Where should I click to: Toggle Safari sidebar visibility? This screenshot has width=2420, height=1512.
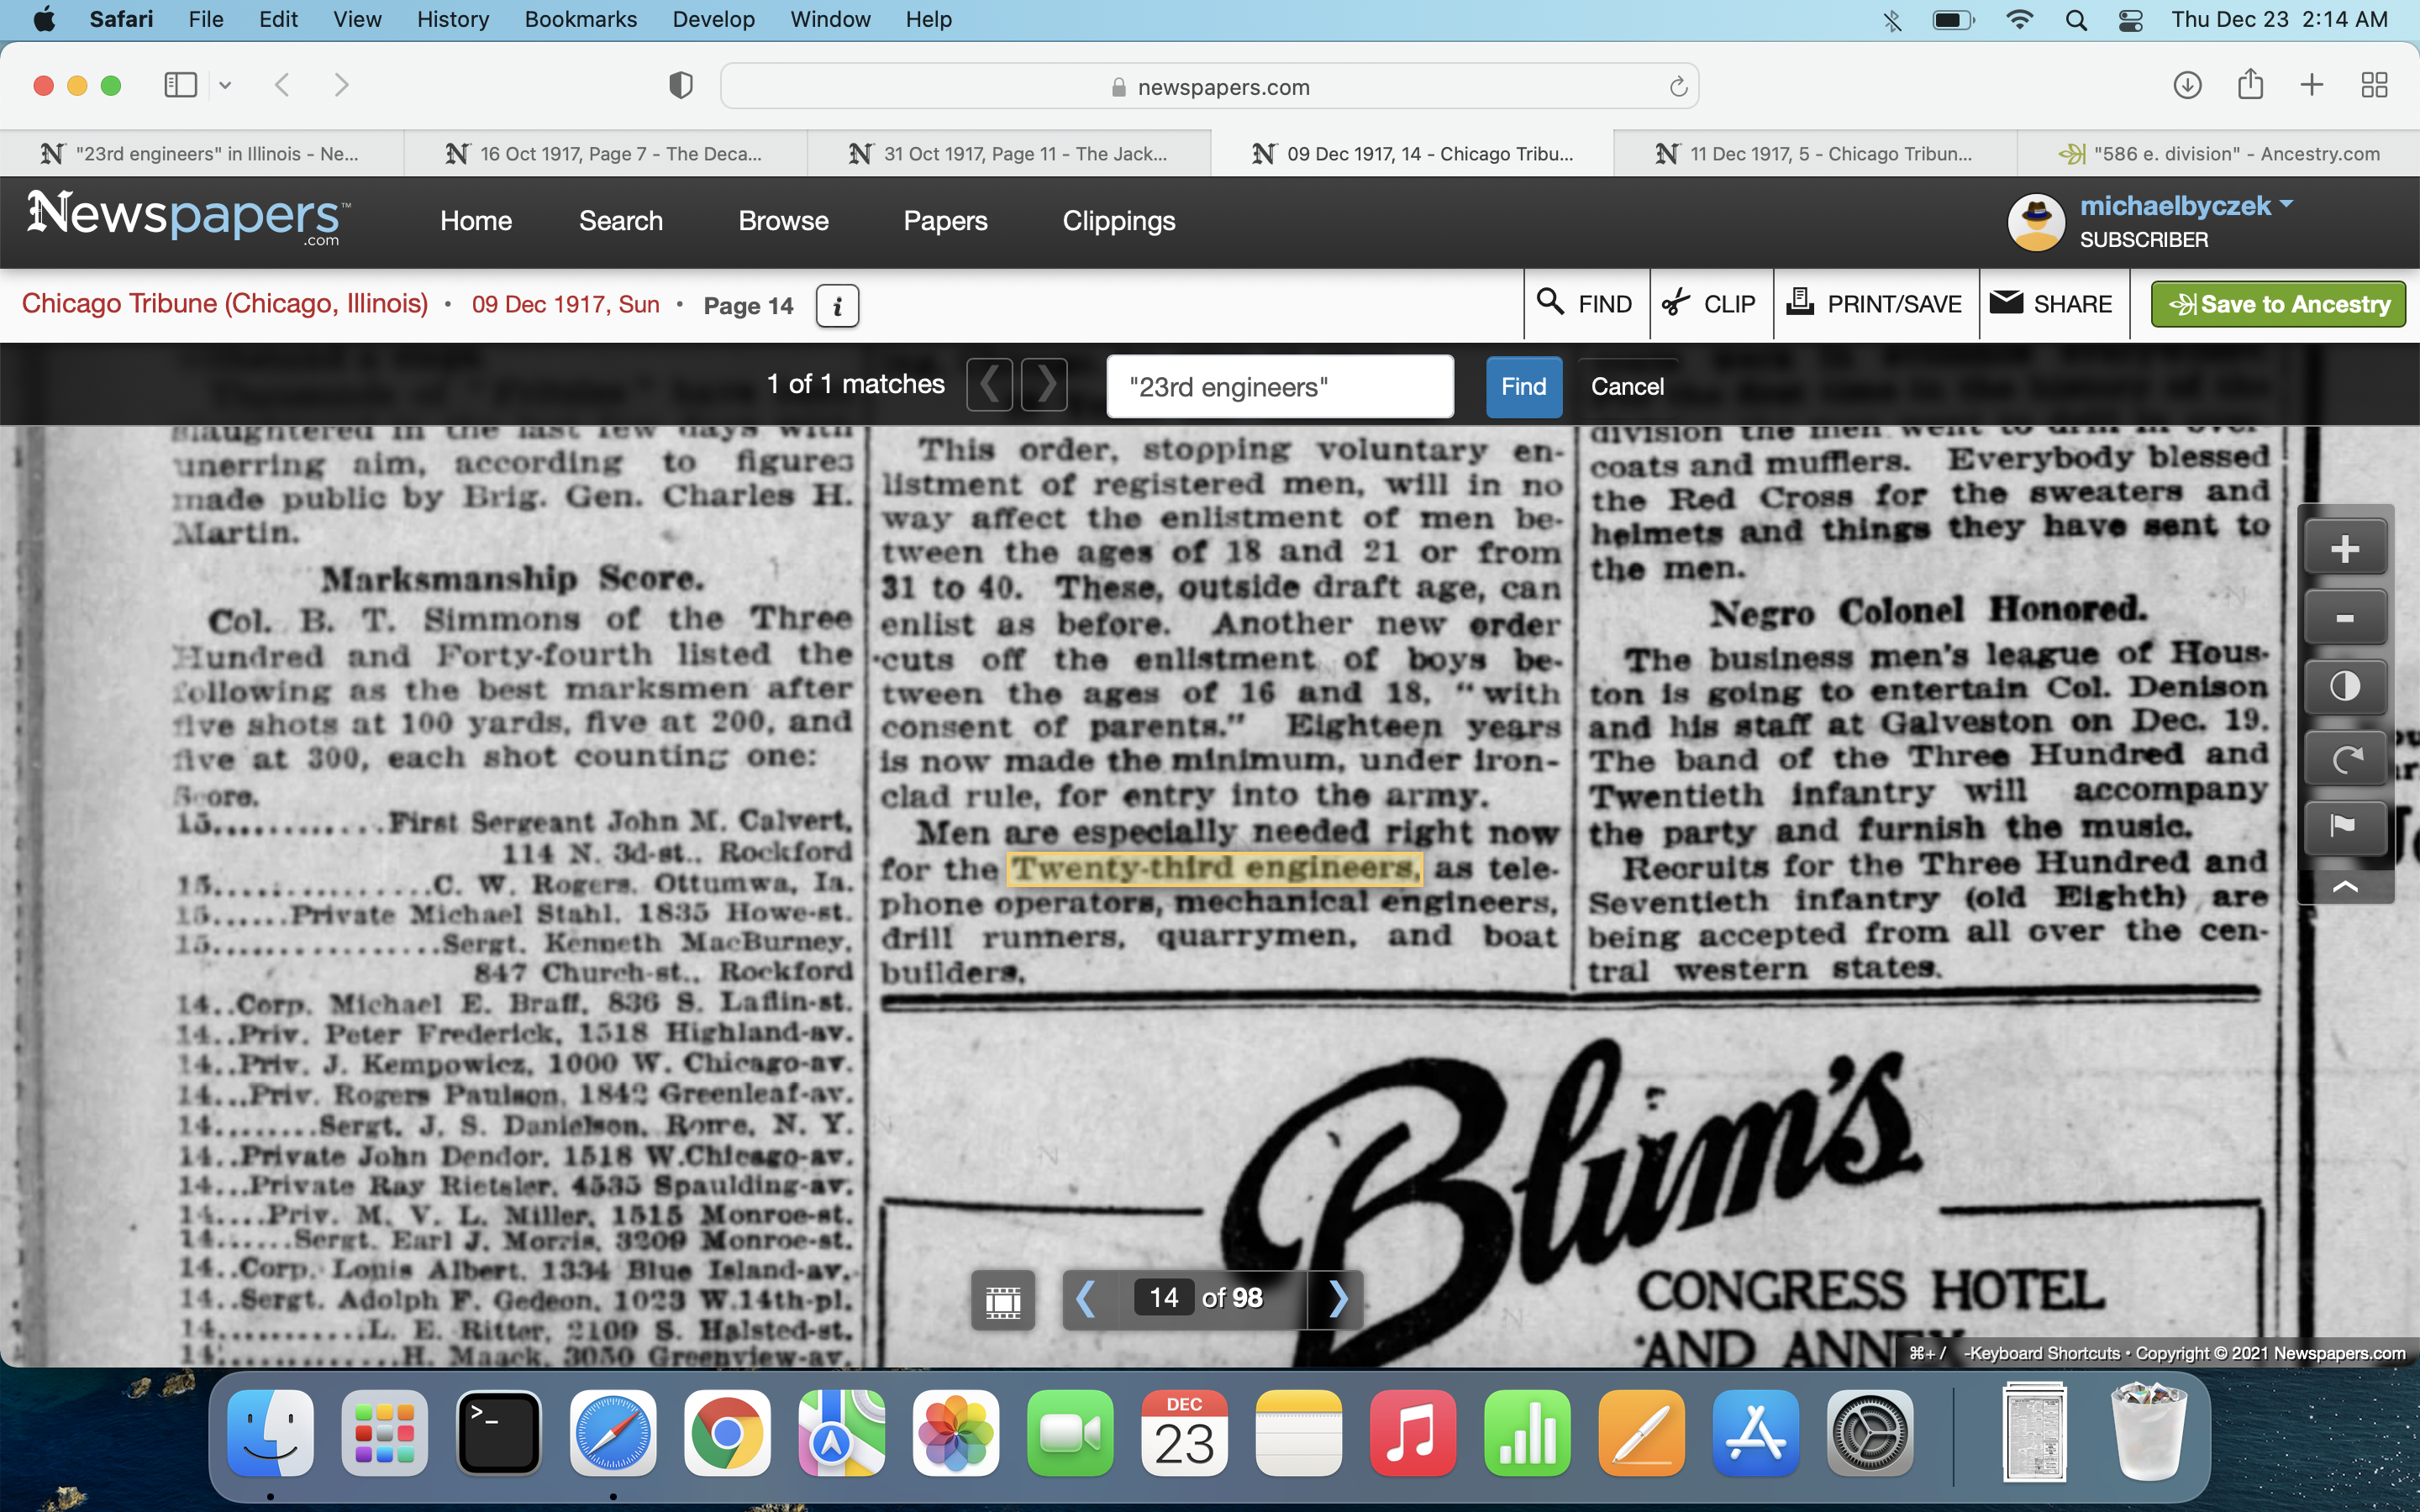pyautogui.click(x=181, y=86)
